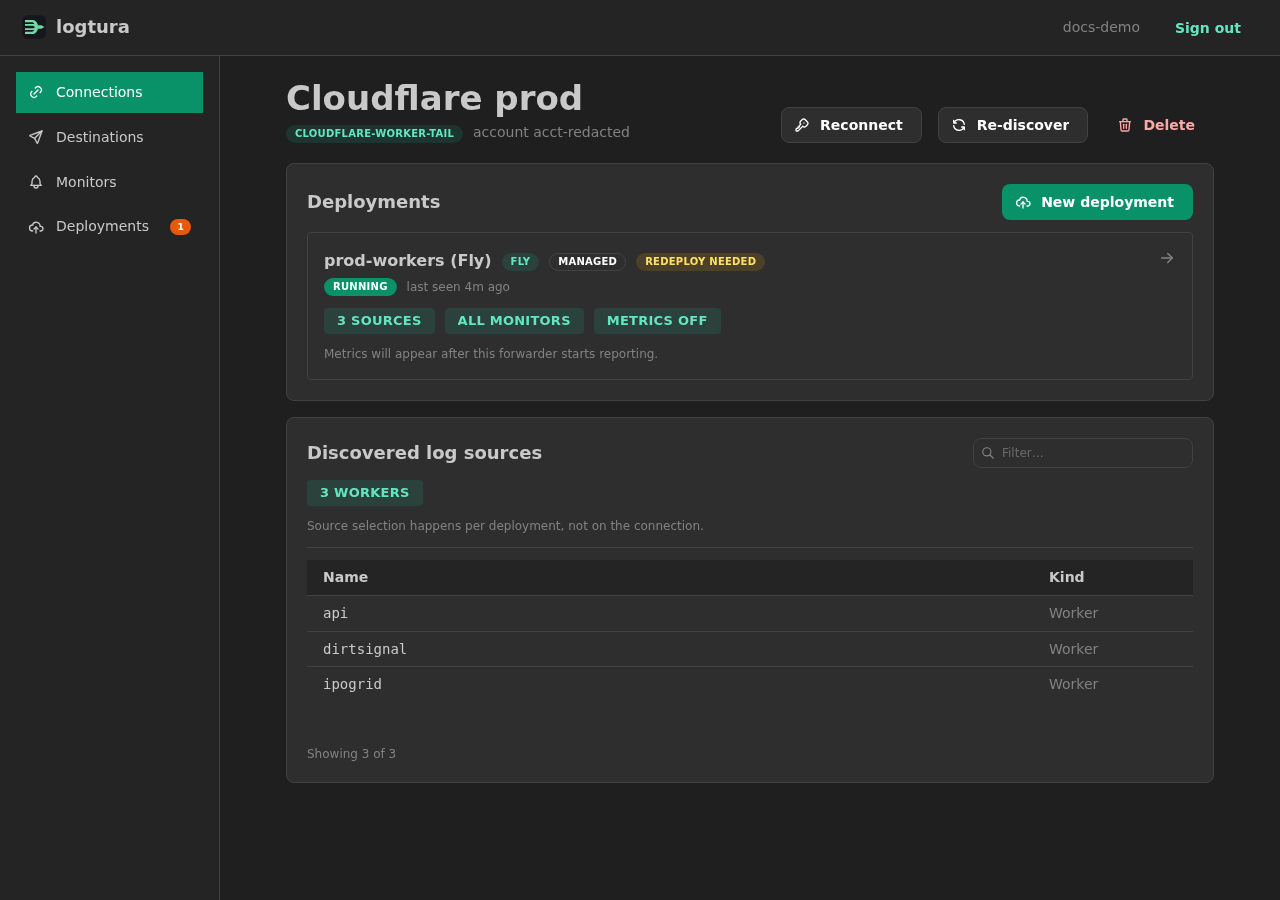Click the "last seen 4m ago" text
Screen dimensions: 1280x900
[x=458, y=287]
